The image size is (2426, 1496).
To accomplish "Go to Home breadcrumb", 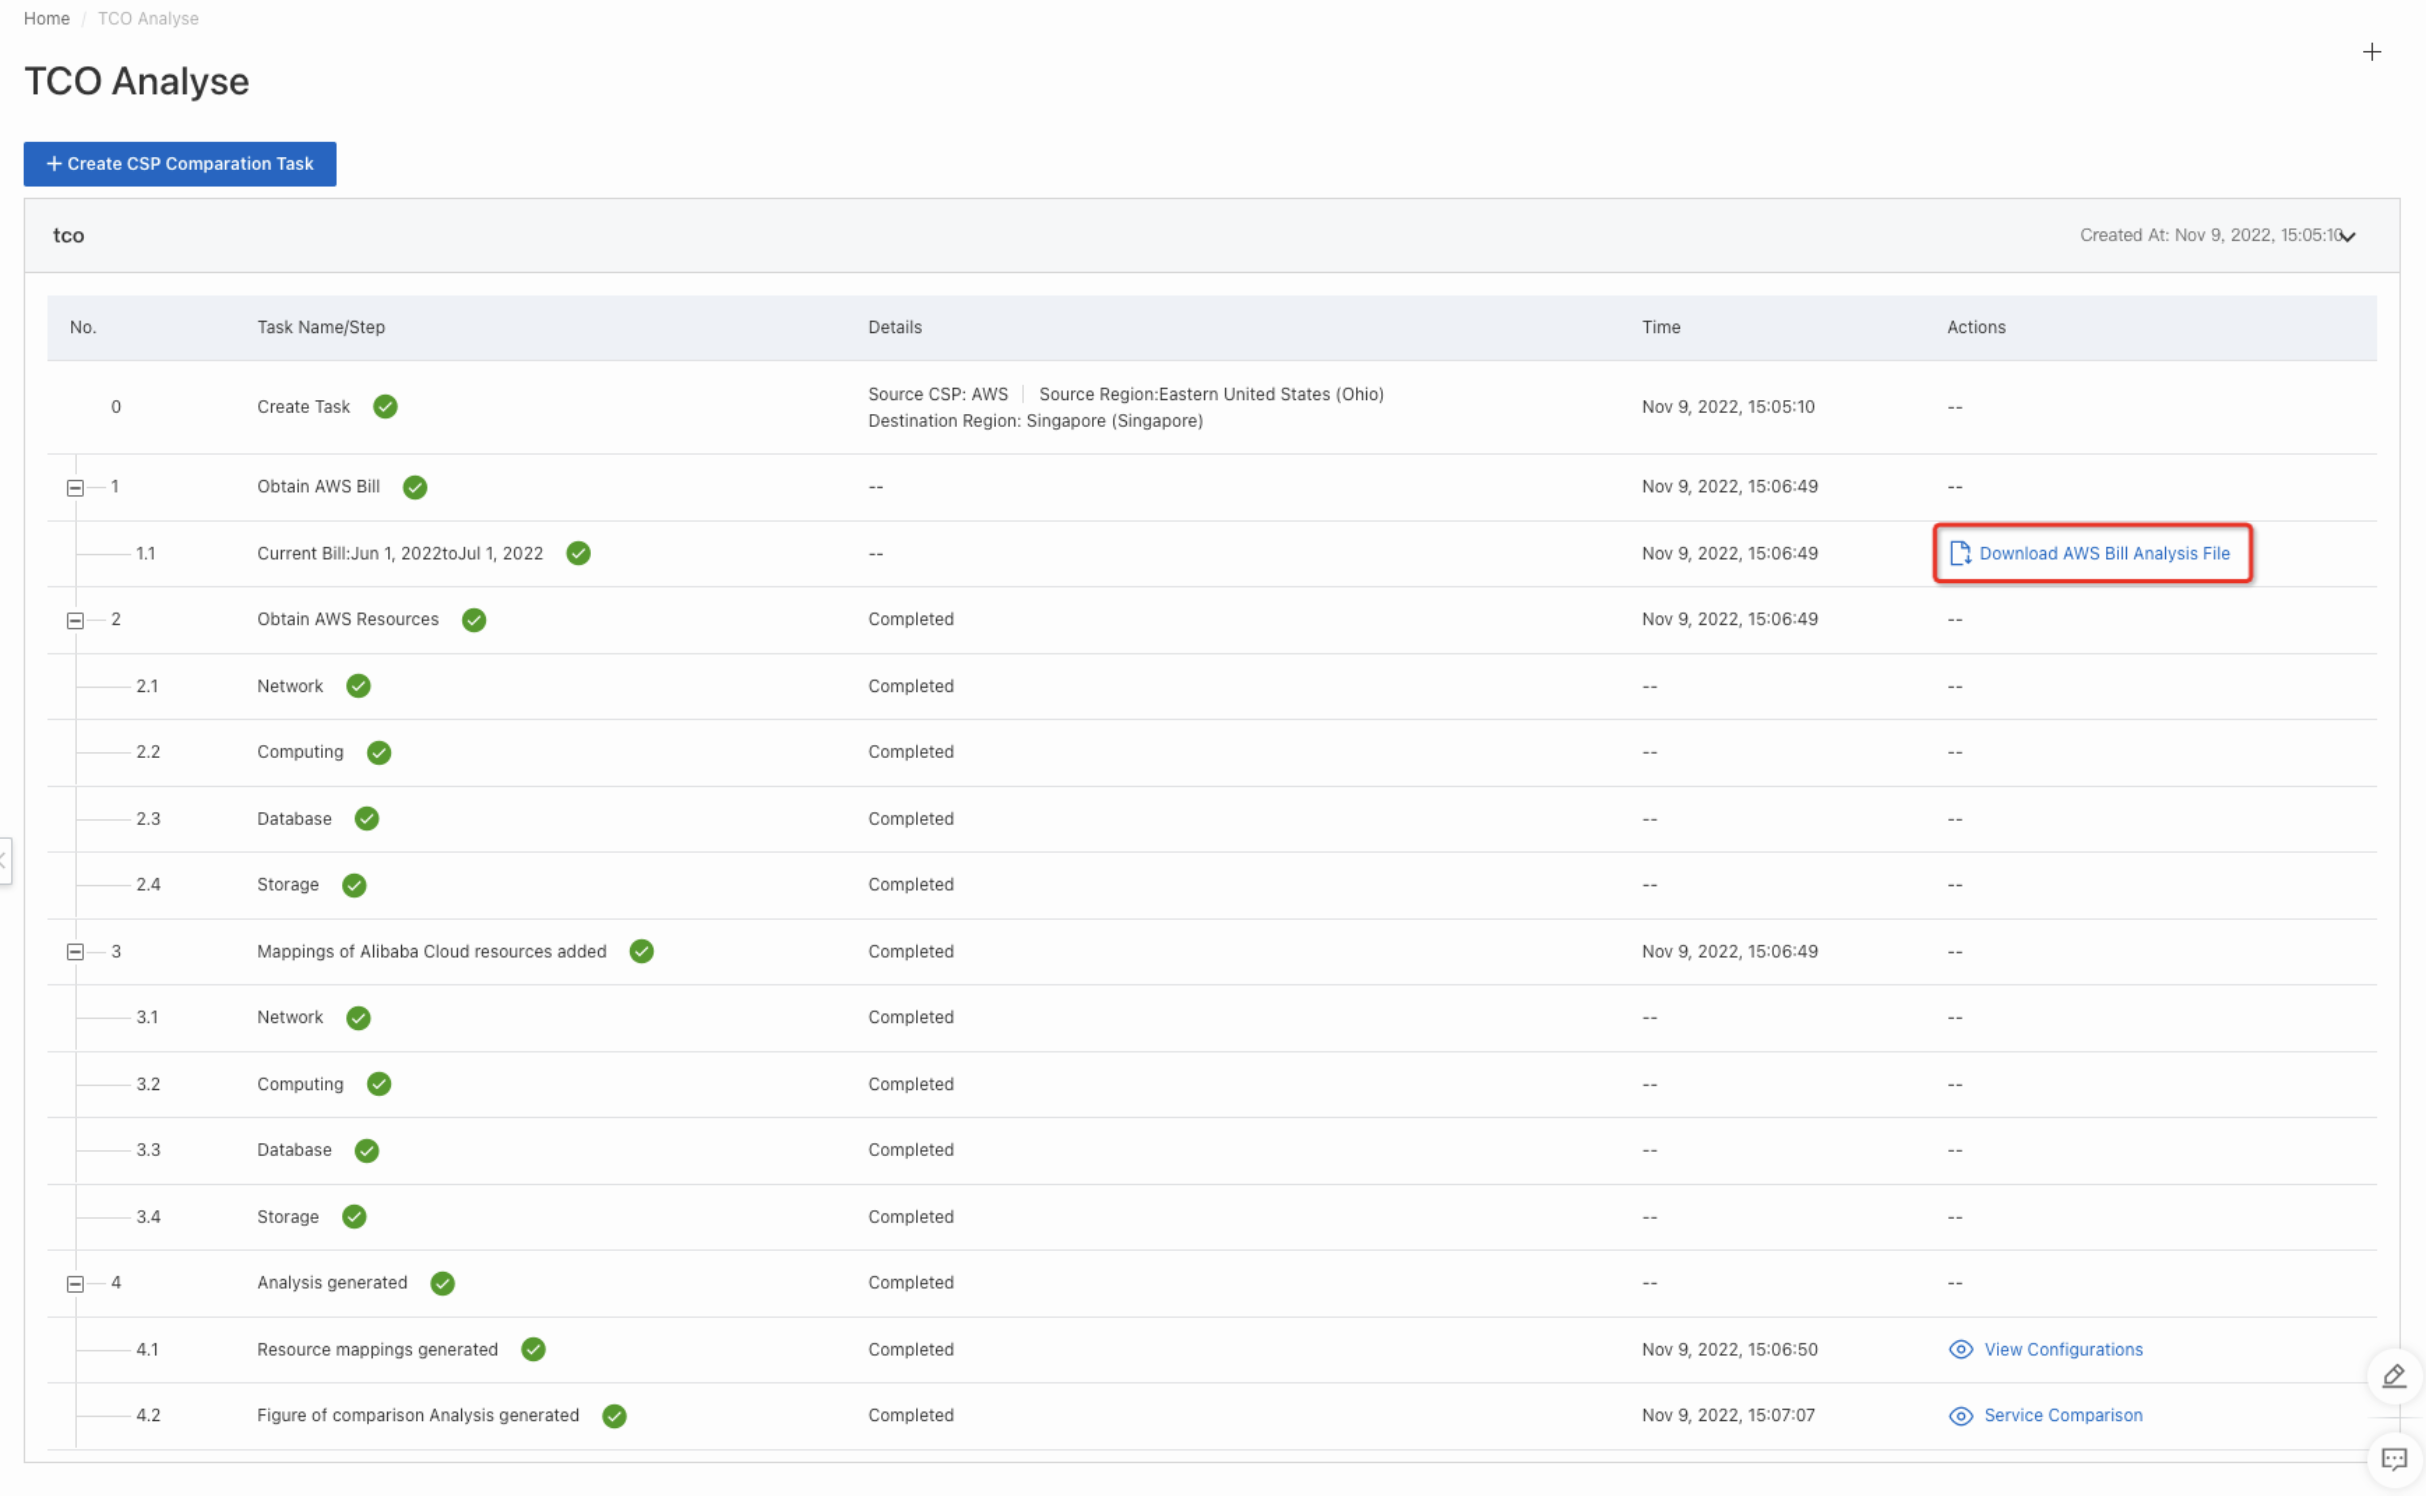I will (47, 18).
